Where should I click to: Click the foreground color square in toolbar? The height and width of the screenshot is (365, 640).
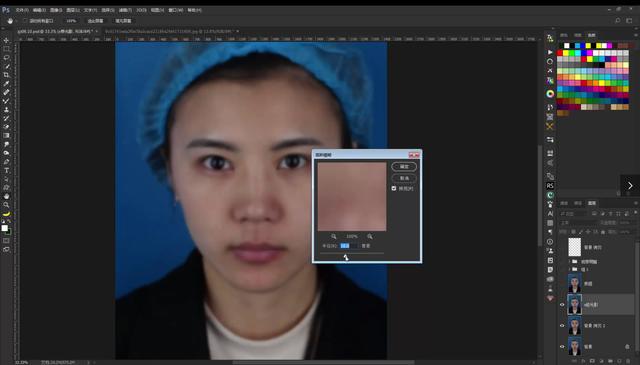tap(4, 228)
